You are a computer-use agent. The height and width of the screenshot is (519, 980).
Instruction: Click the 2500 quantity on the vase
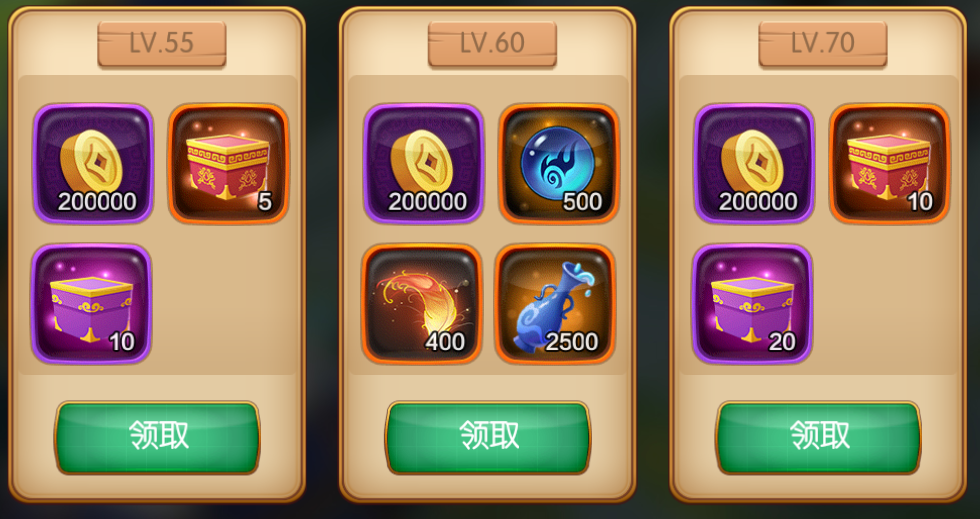pyautogui.click(x=571, y=342)
